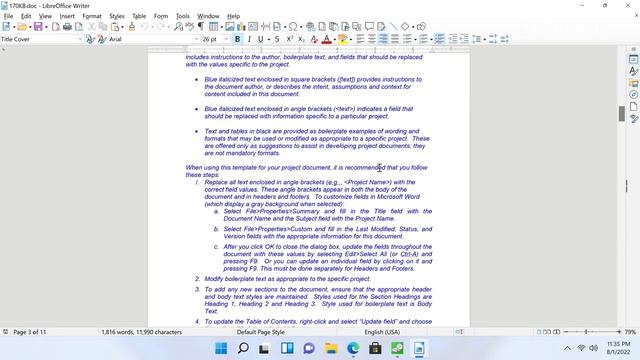Click the New document icon

[x=6, y=27]
